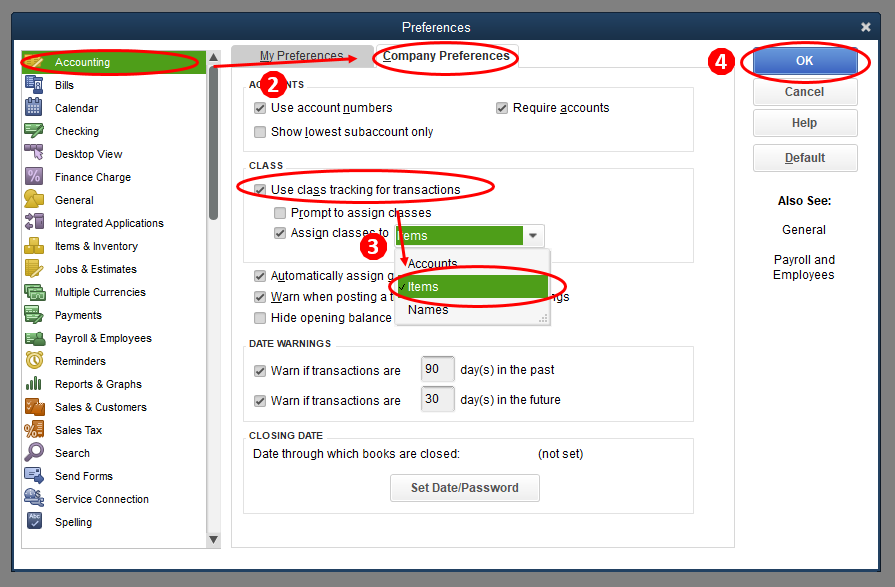Open the Assign classes to dropdown arrow
895x587 pixels.
(533, 235)
